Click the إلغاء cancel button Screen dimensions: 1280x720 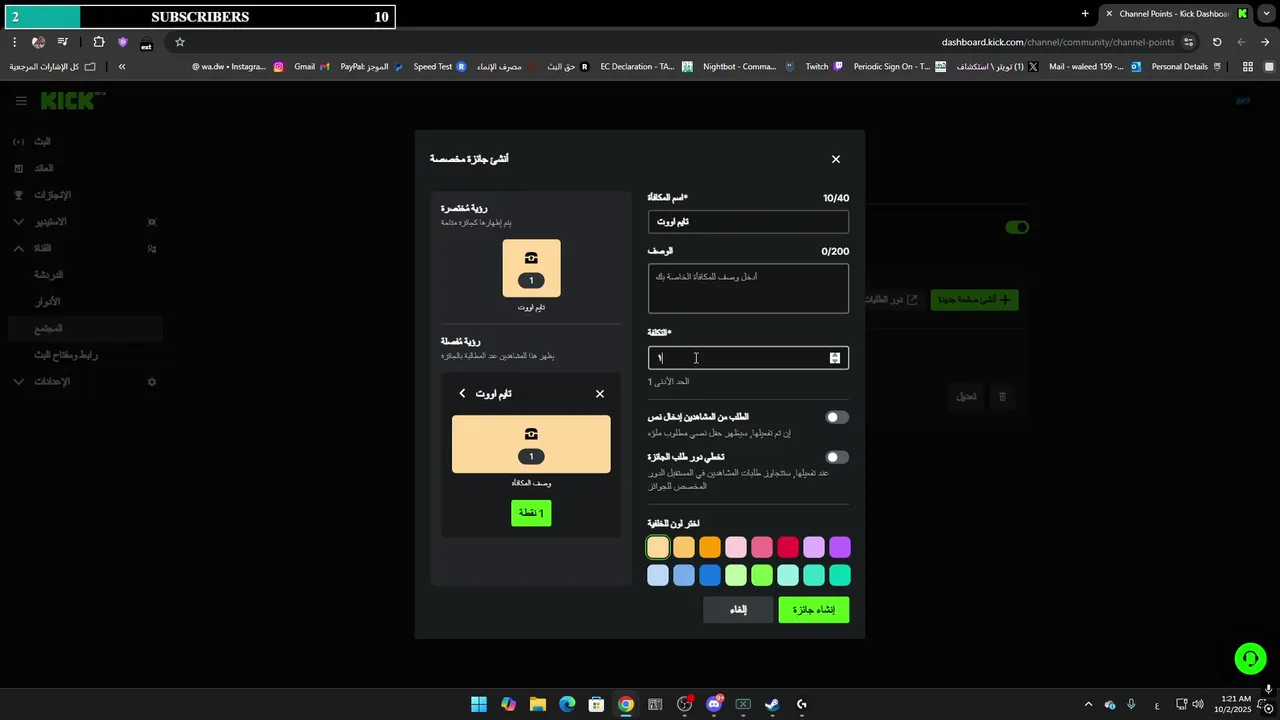pyautogui.click(x=738, y=610)
